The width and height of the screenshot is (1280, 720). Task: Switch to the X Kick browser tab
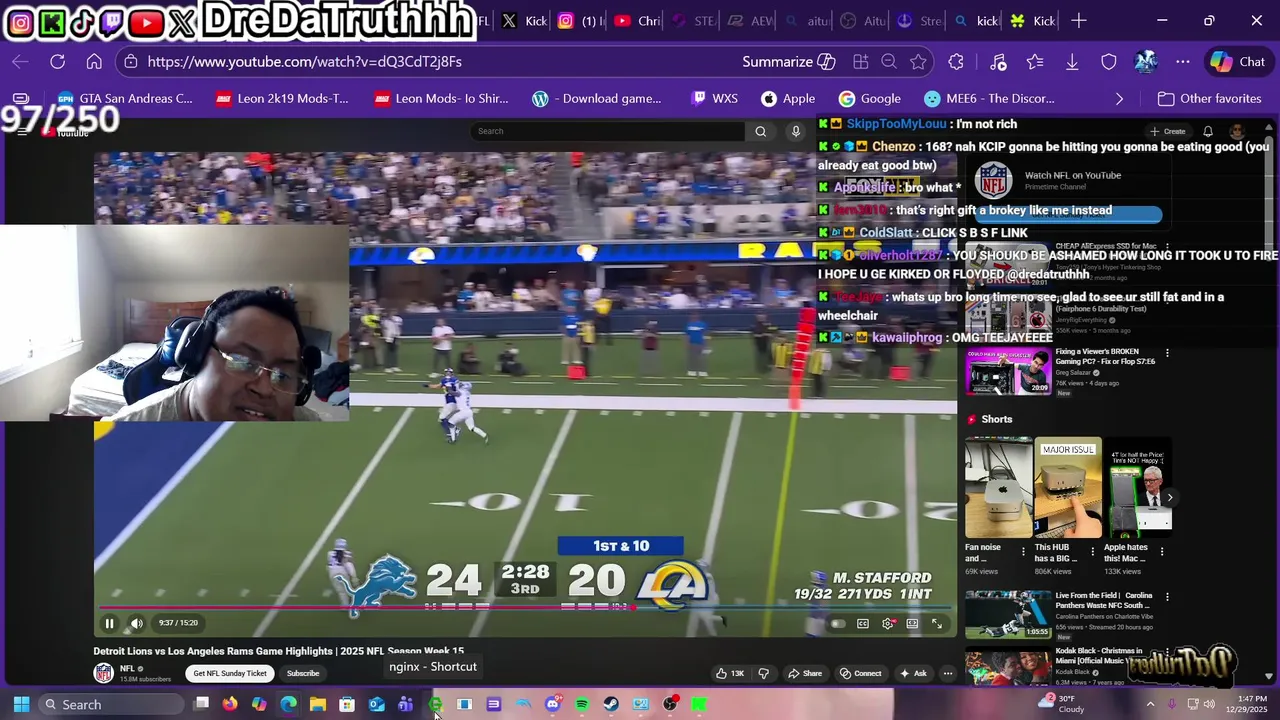tap(524, 20)
